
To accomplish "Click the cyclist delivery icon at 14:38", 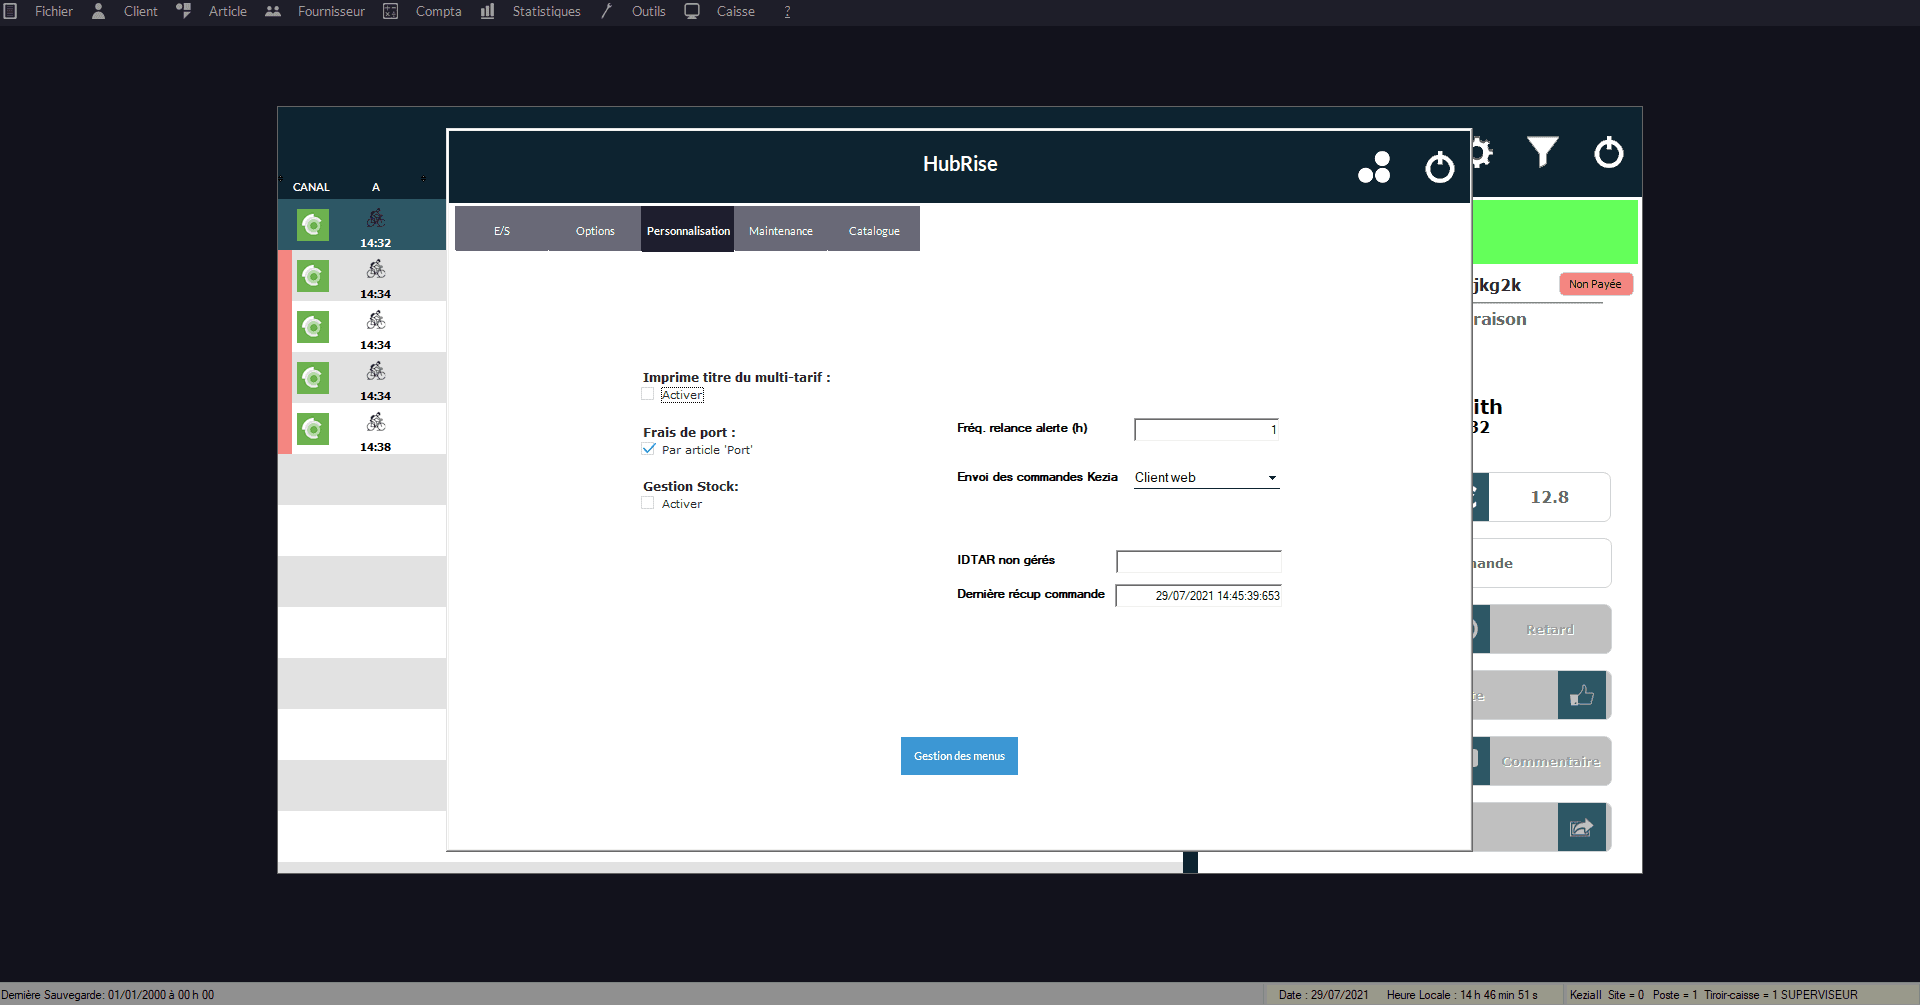I will pos(376,422).
